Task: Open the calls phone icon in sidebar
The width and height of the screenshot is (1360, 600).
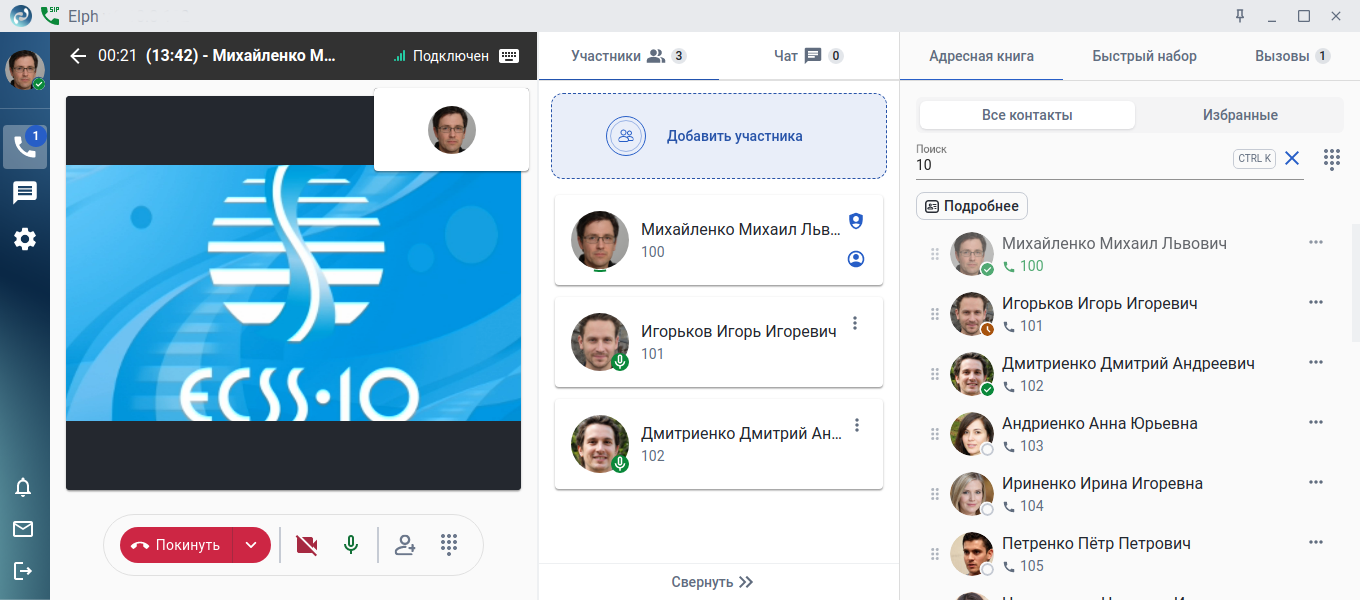Action: coord(25,147)
